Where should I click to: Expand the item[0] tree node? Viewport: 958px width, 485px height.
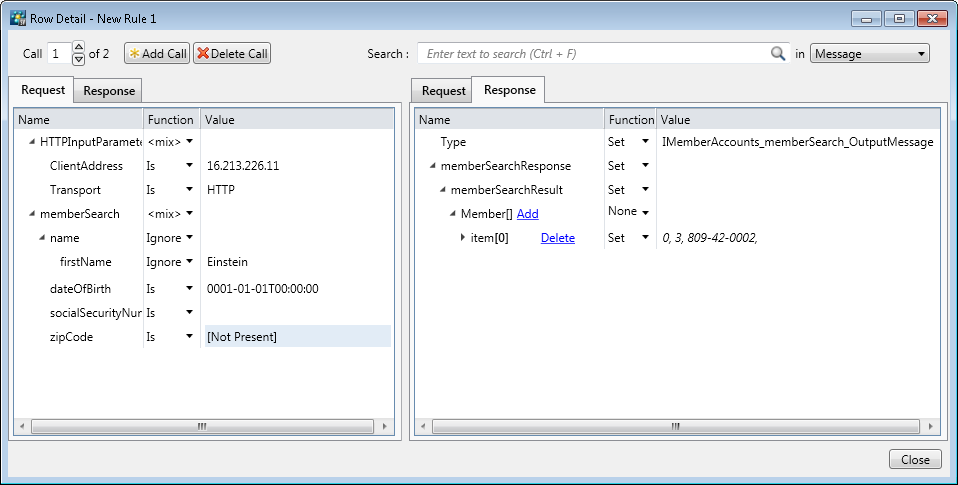click(463, 238)
